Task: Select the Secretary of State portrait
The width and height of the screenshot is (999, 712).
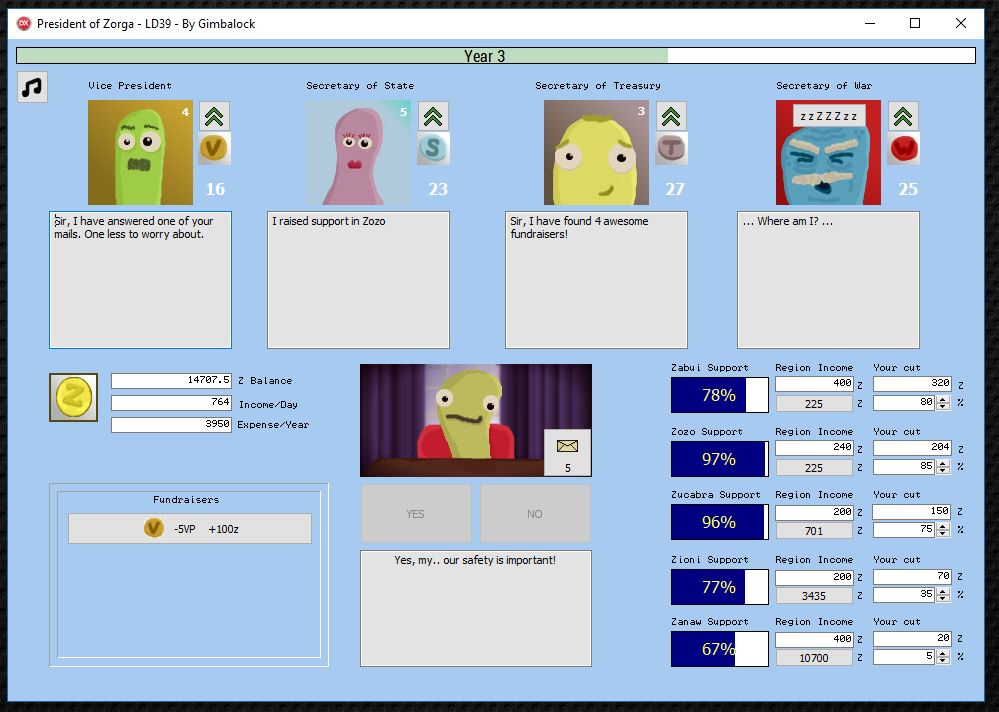Action: (x=359, y=152)
